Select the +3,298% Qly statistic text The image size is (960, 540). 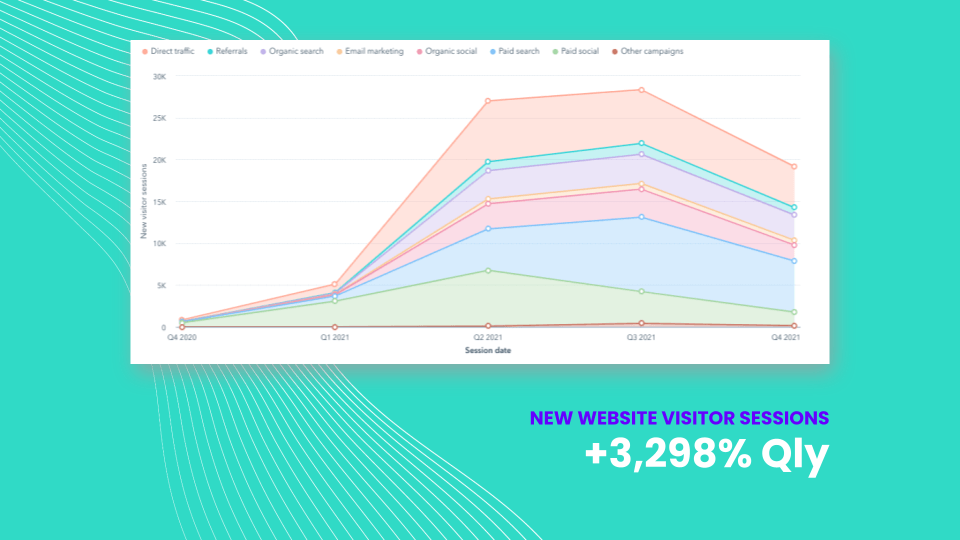(x=707, y=456)
